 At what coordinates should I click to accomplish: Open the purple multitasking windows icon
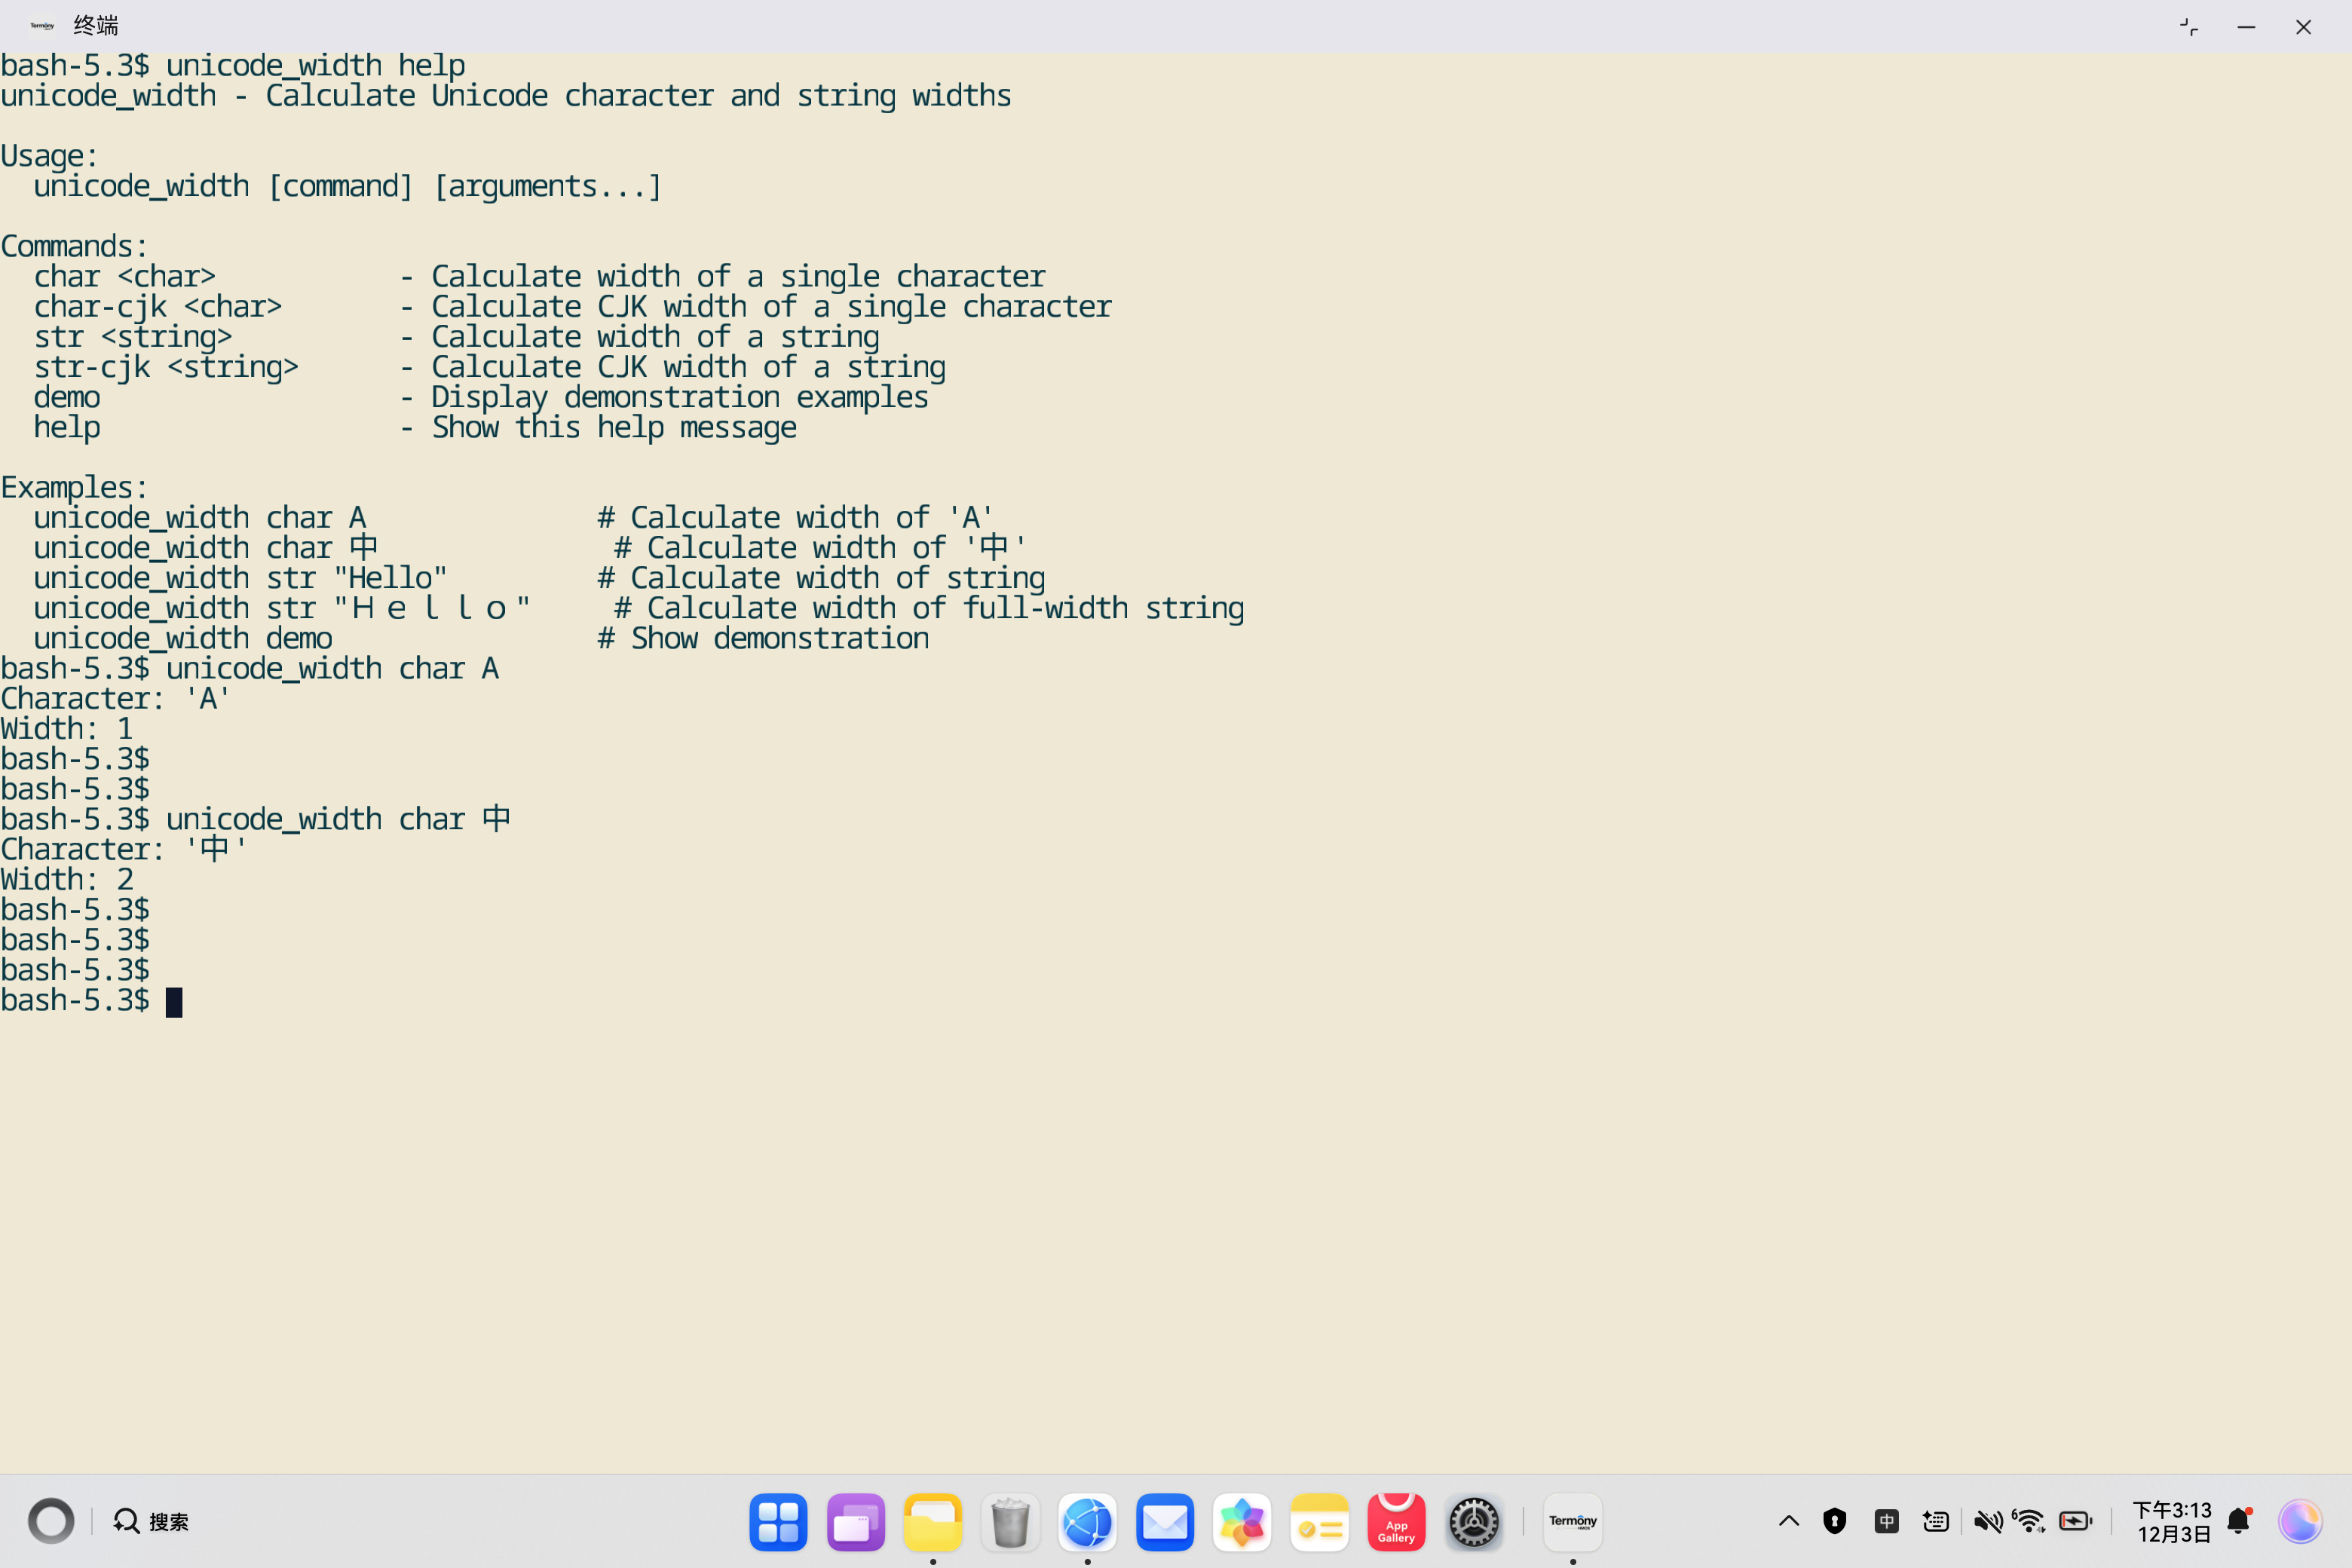[856, 1522]
